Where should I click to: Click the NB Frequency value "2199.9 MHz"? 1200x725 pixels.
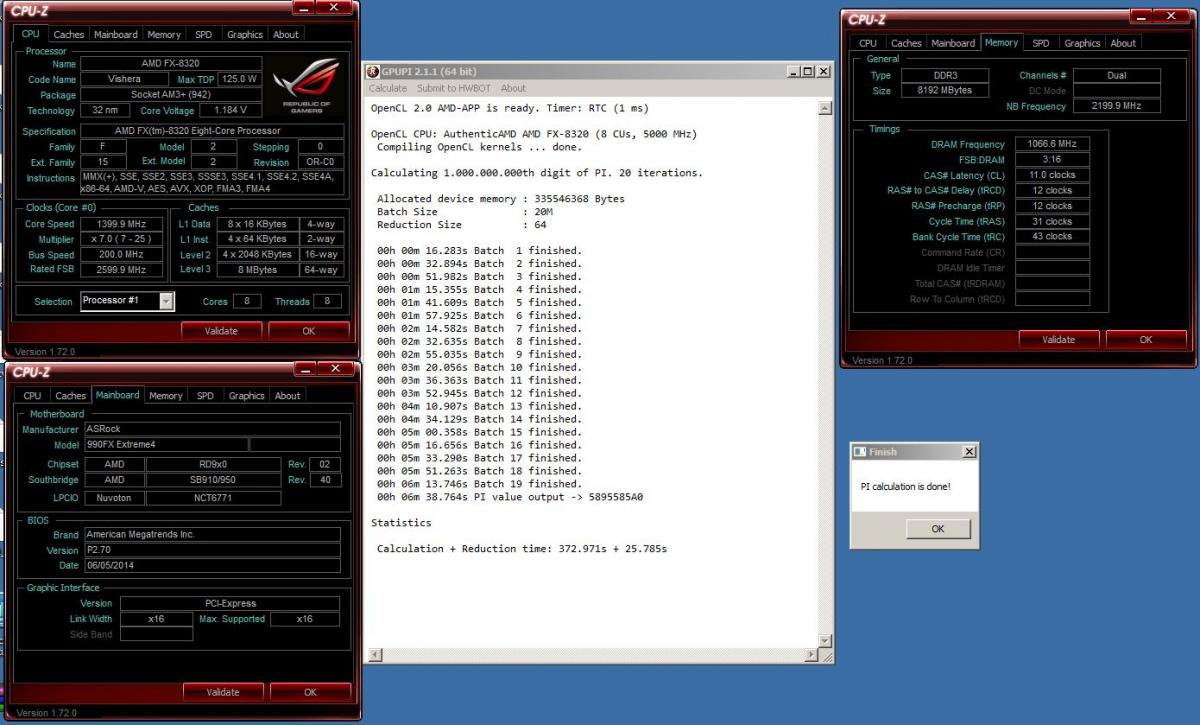click(x=1118, y=106)
